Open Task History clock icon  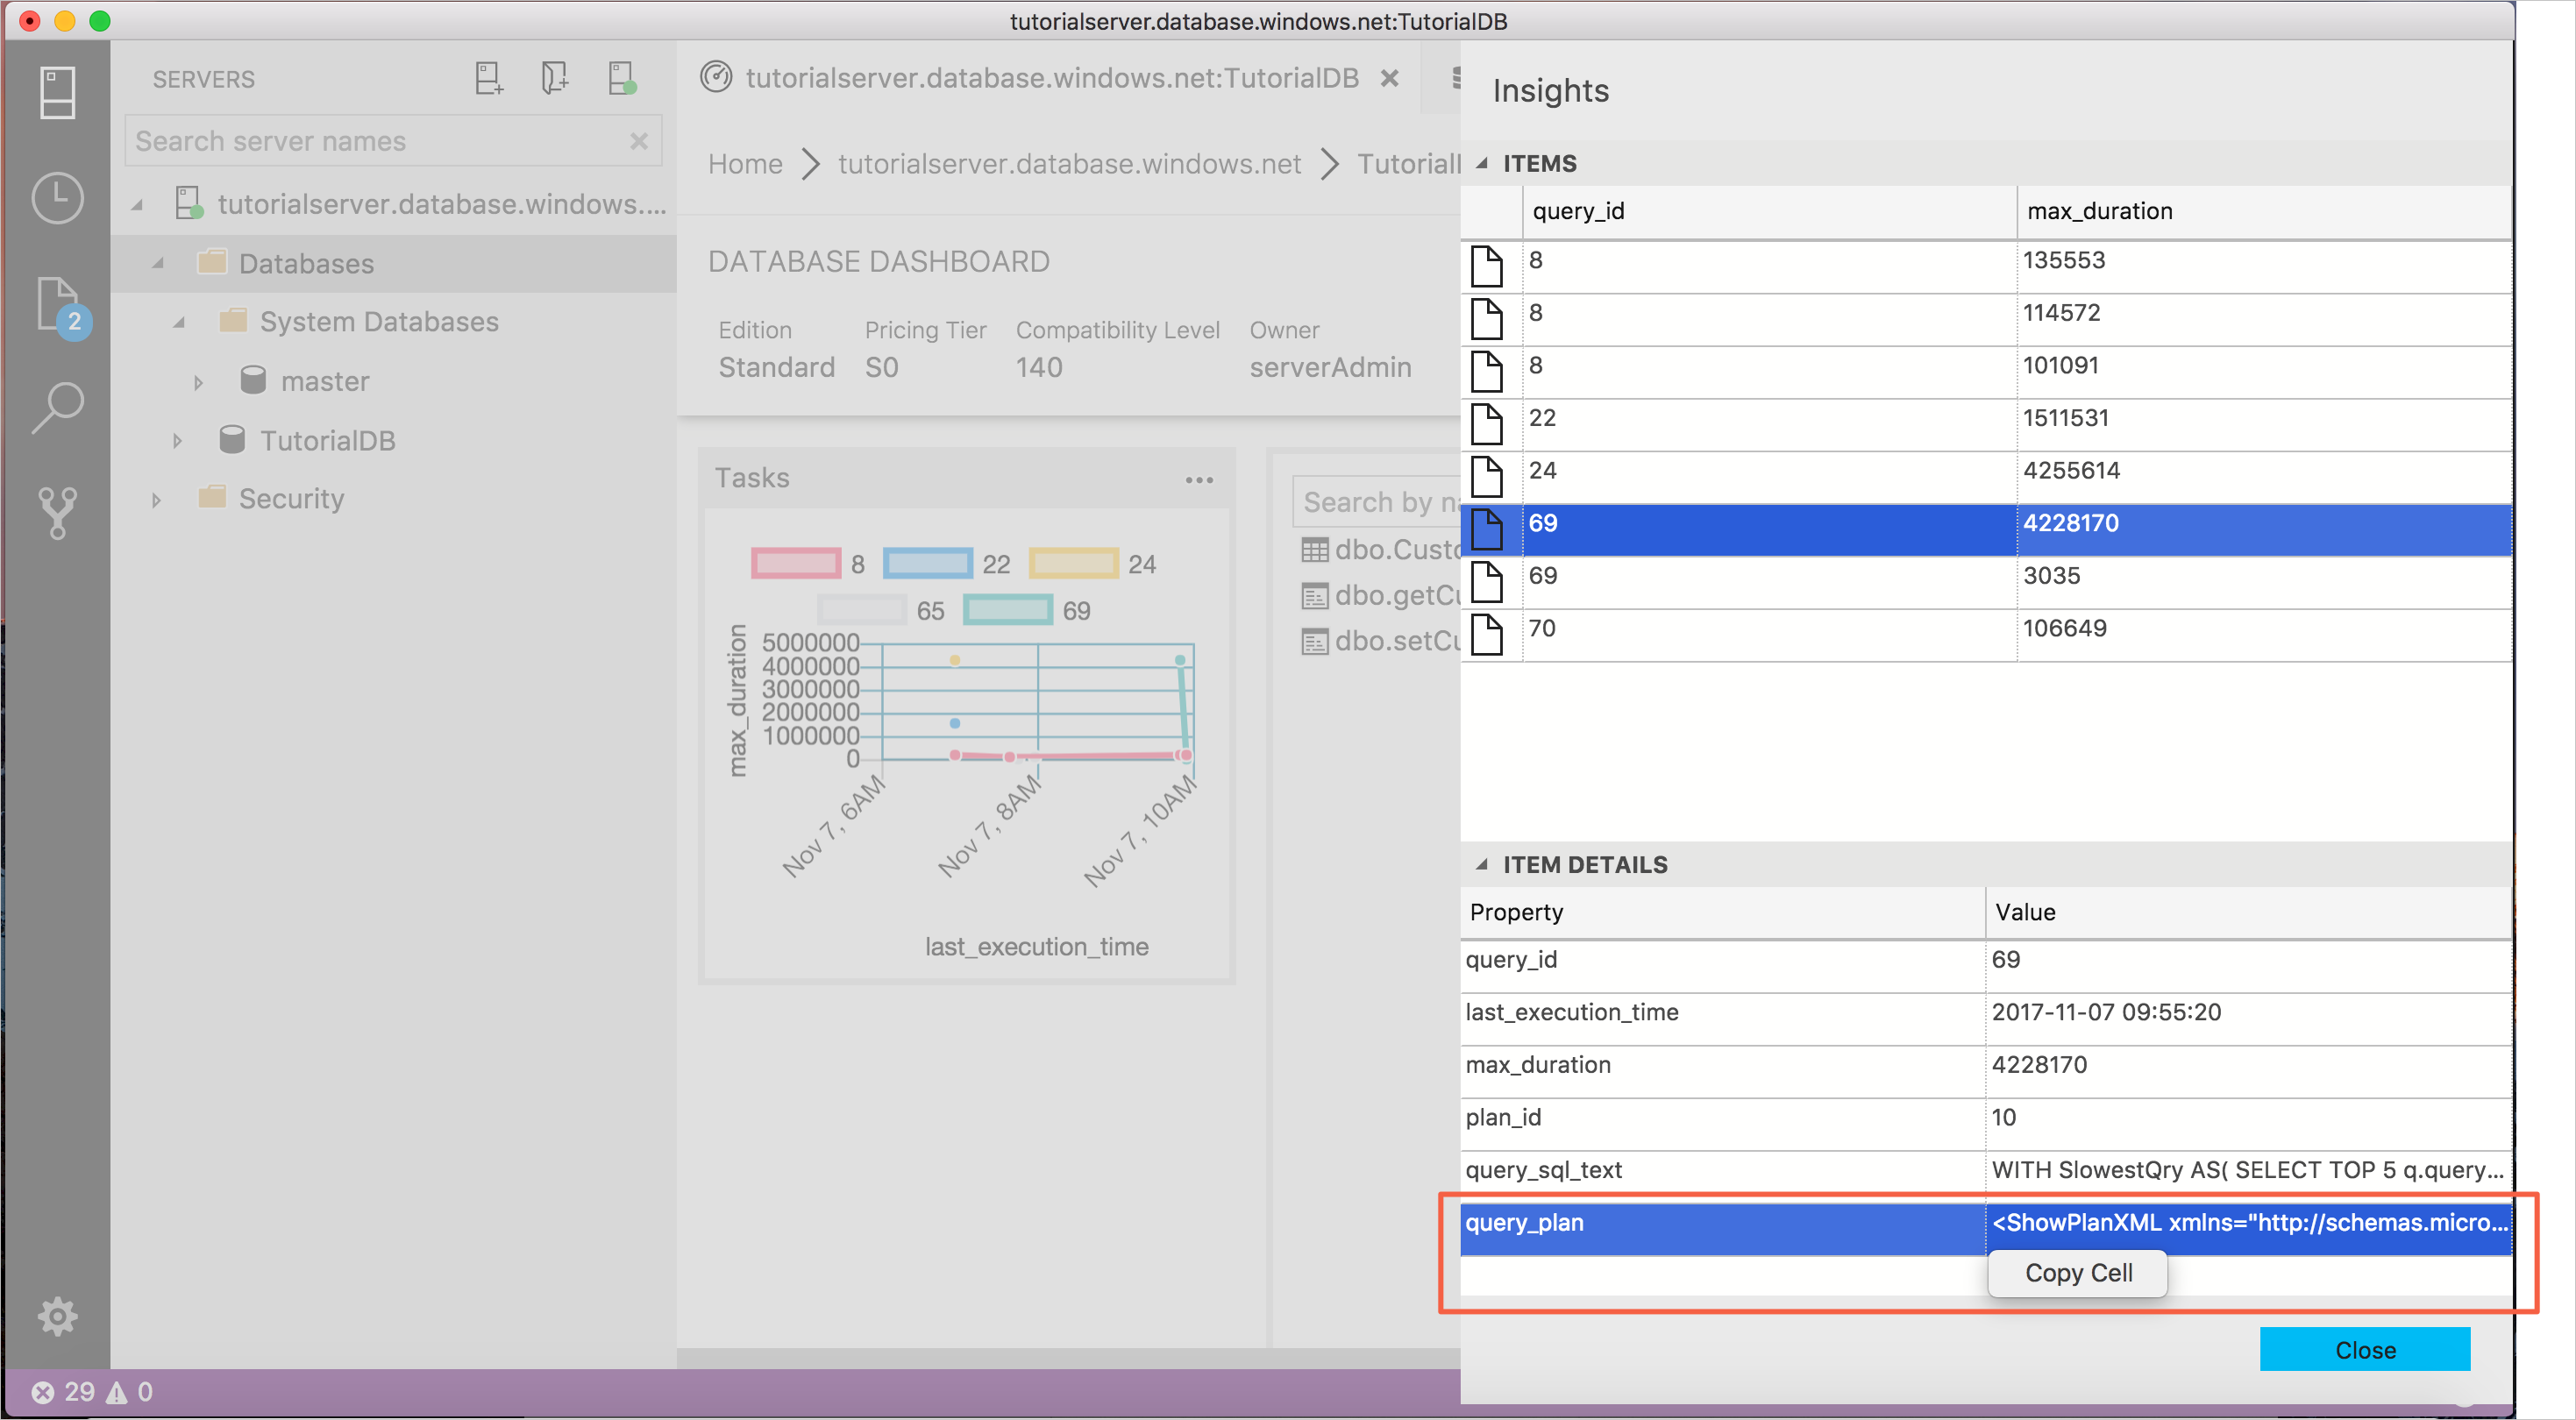click(57, 197)
